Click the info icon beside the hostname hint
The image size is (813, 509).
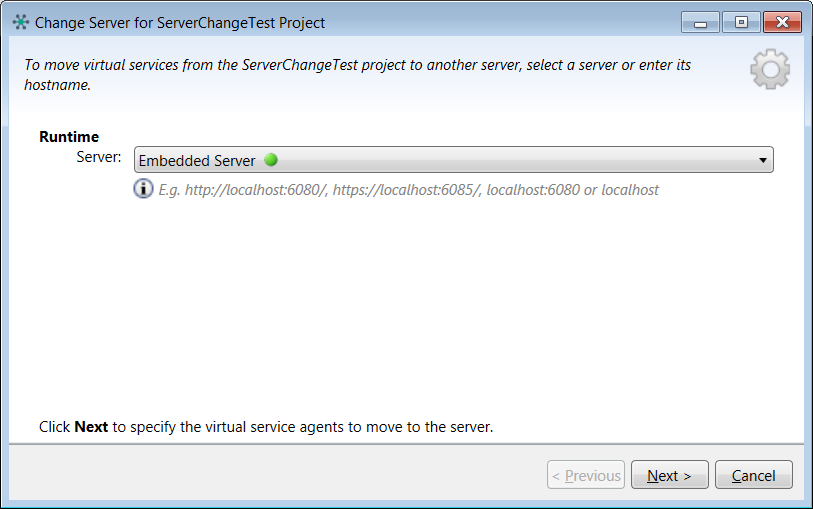tap(144, 189)
